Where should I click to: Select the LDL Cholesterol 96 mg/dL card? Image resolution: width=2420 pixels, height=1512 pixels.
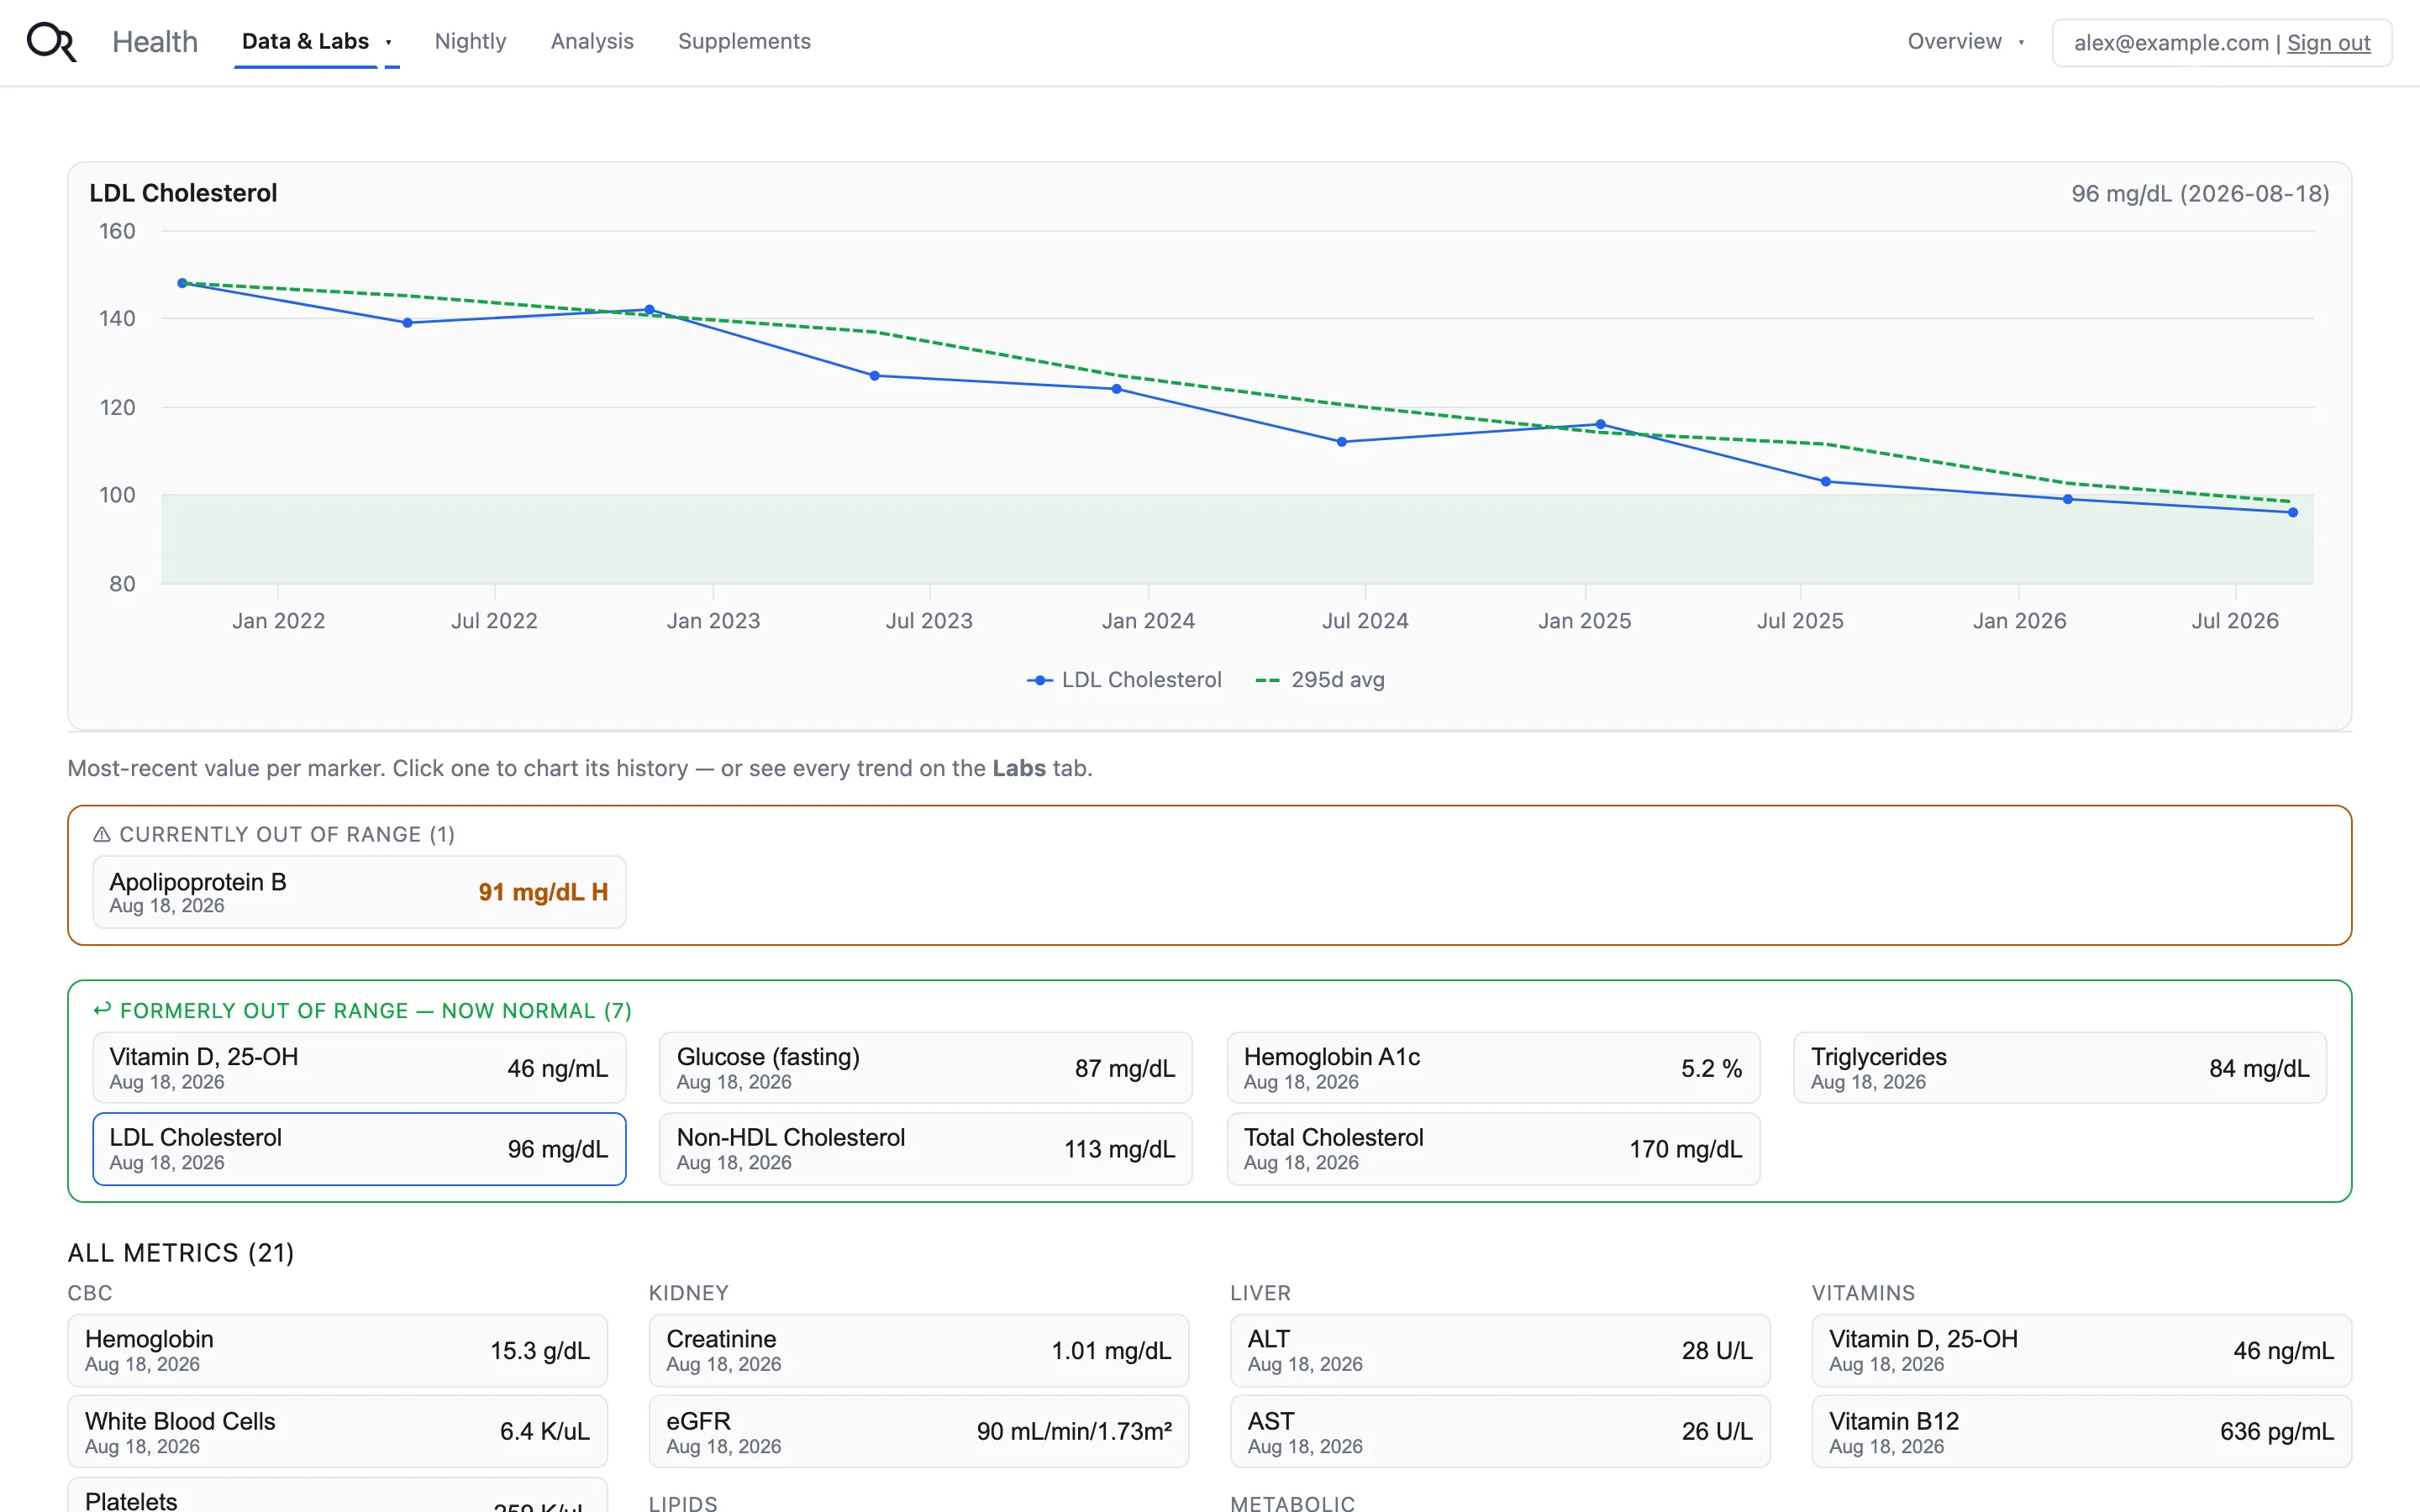pyautogui.click(x=359, y=1149)
